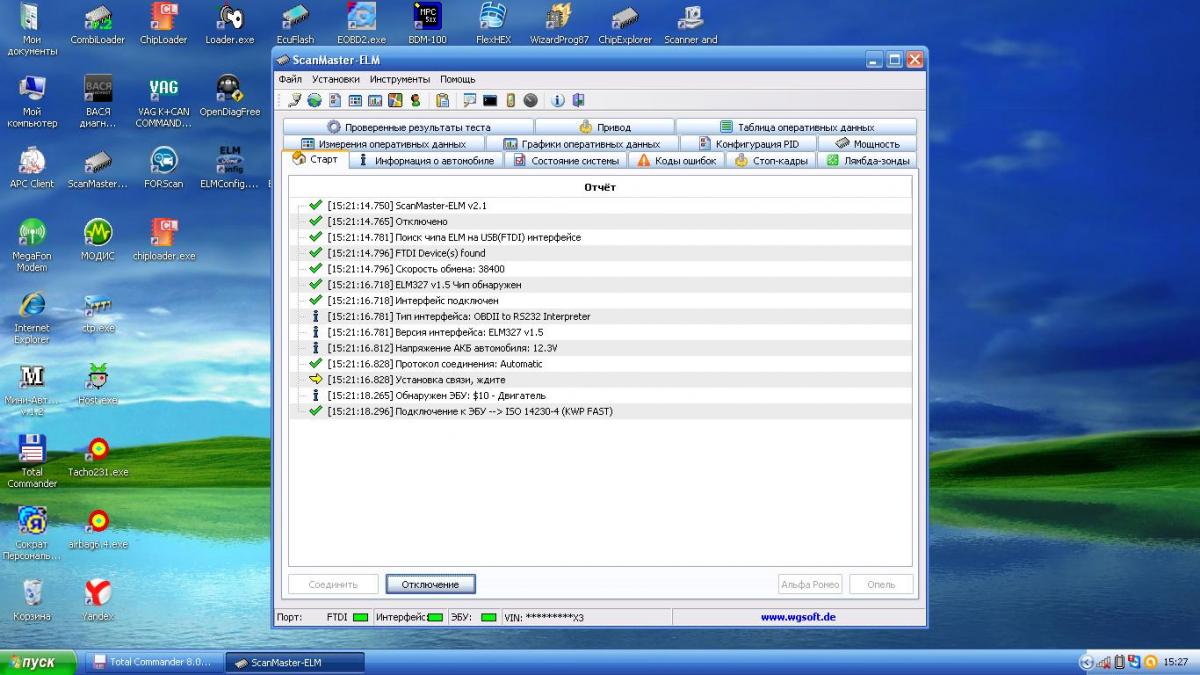Viewport: 1200px width, 675px height.
Task: Click the Опель button
Action: point(881,584)
